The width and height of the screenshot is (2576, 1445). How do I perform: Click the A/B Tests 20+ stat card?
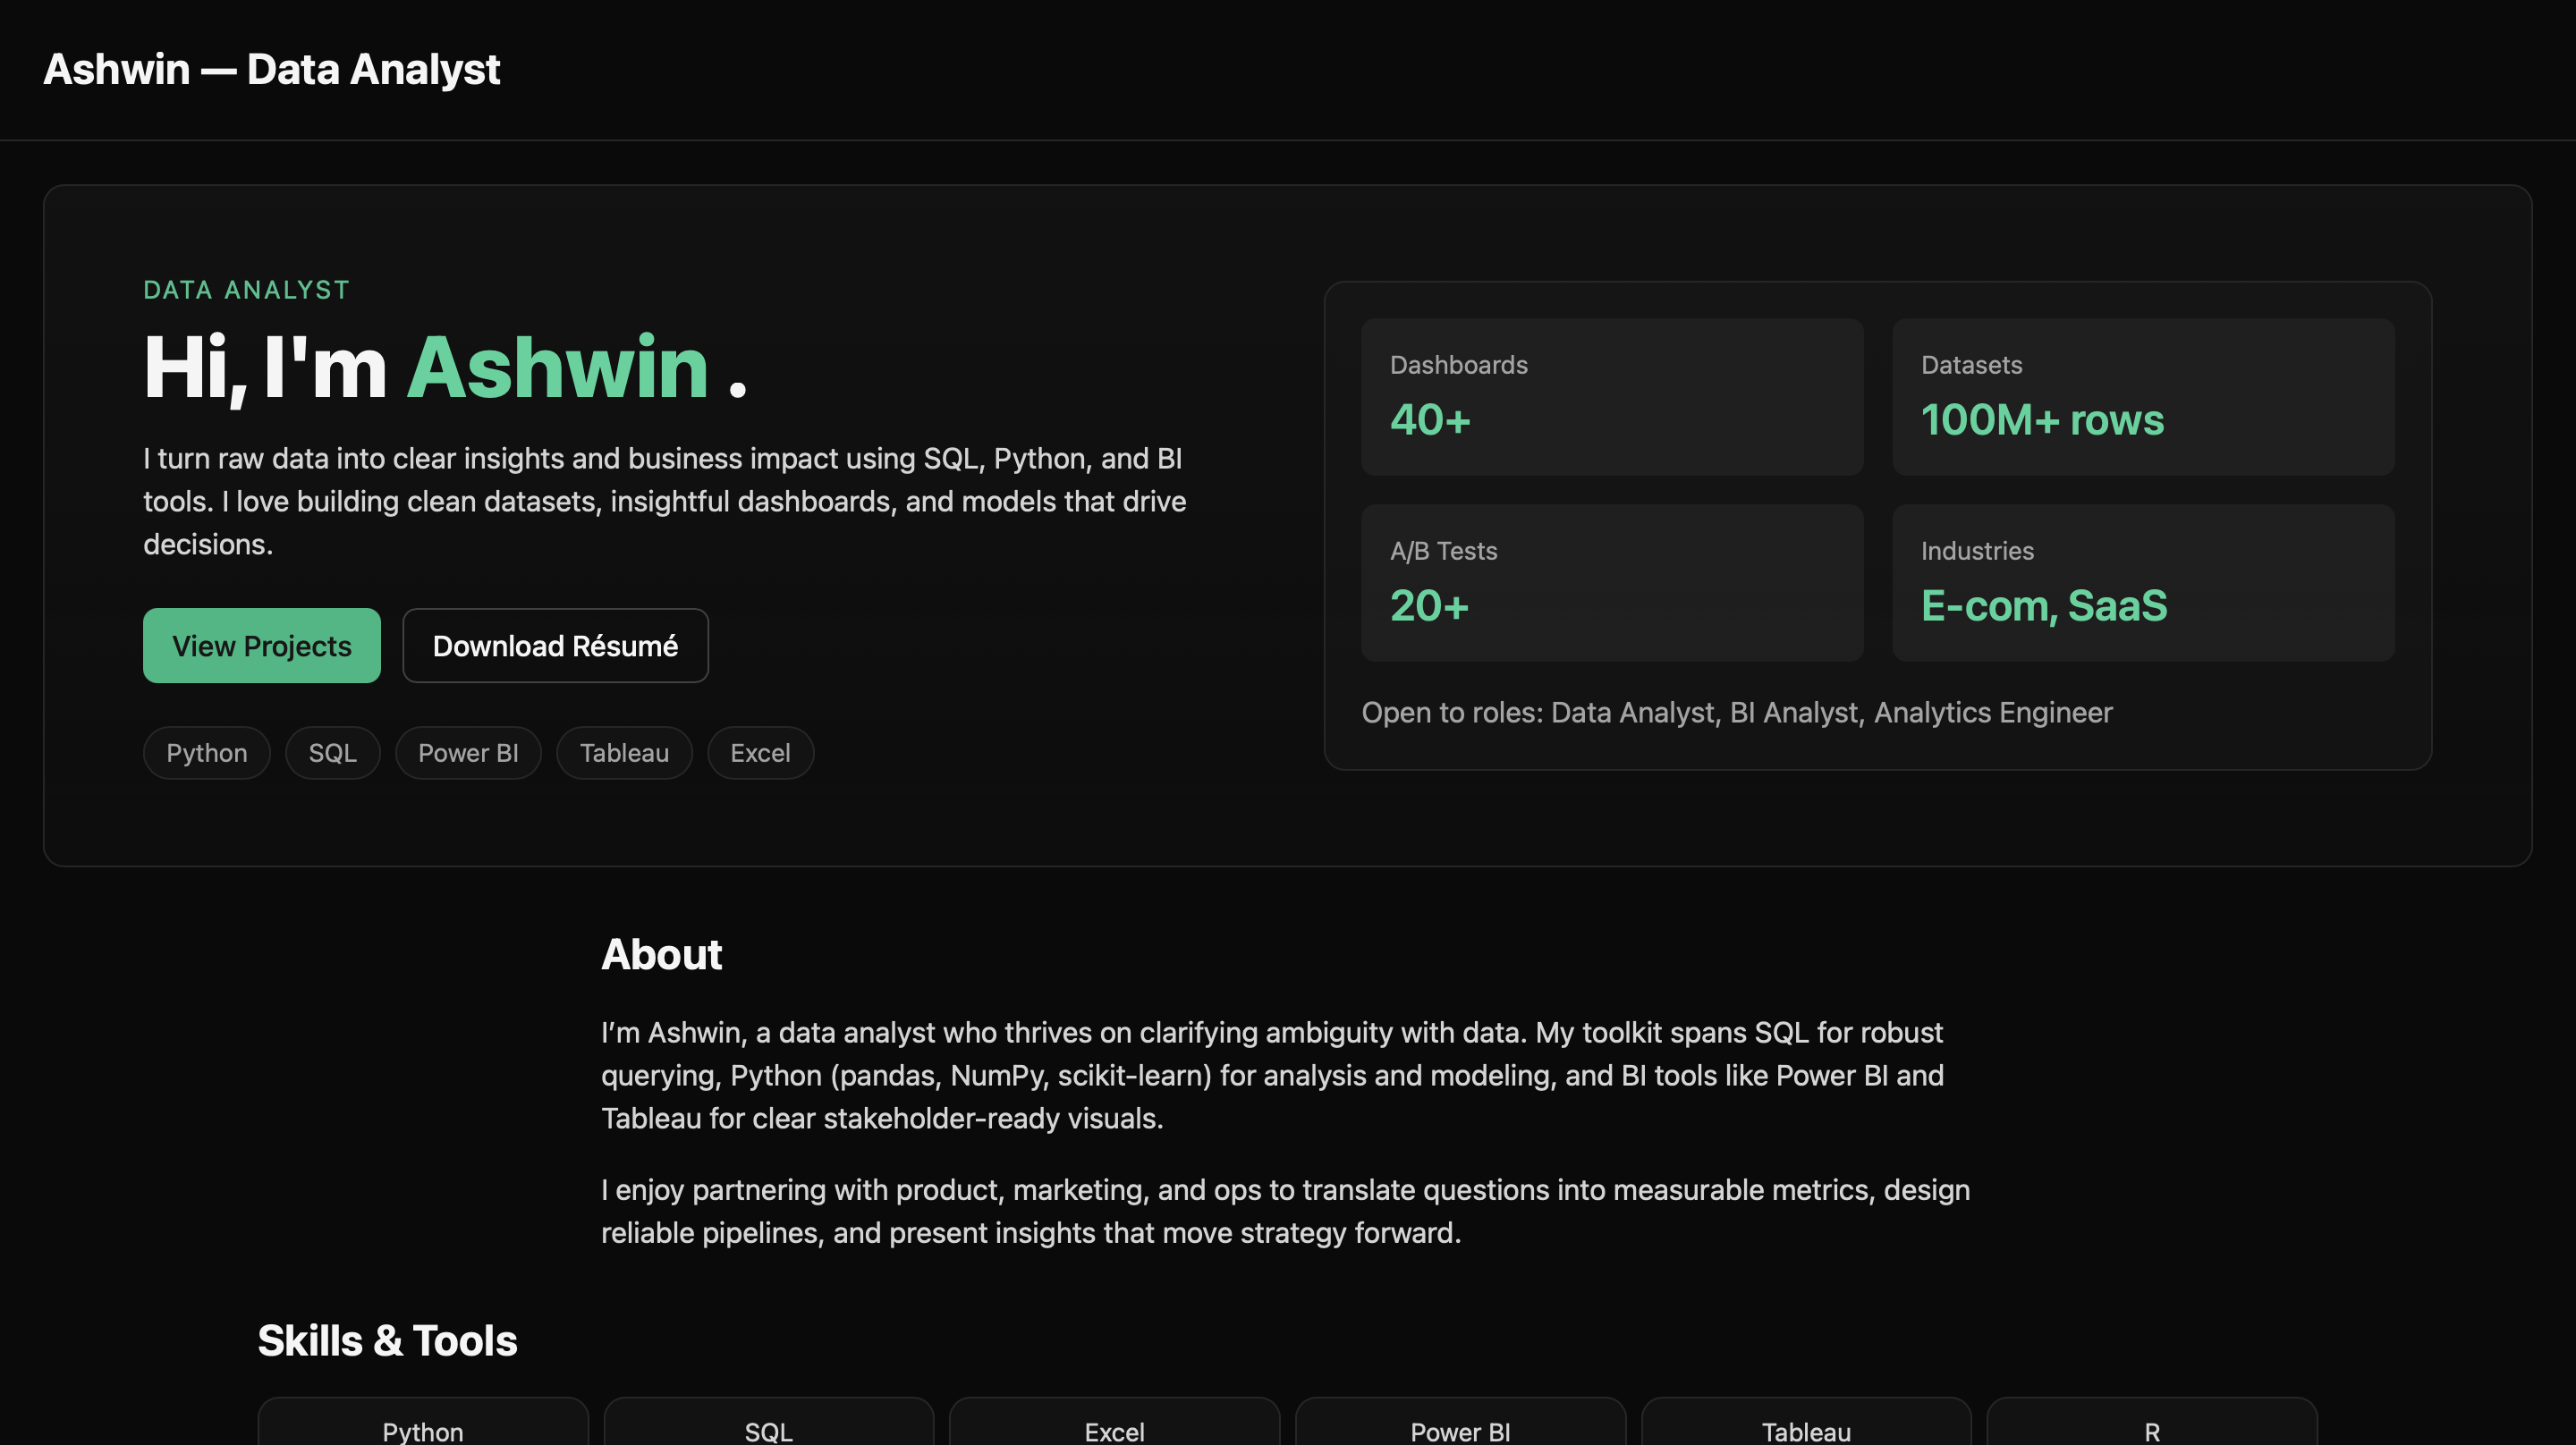(x=1611, y=582)
